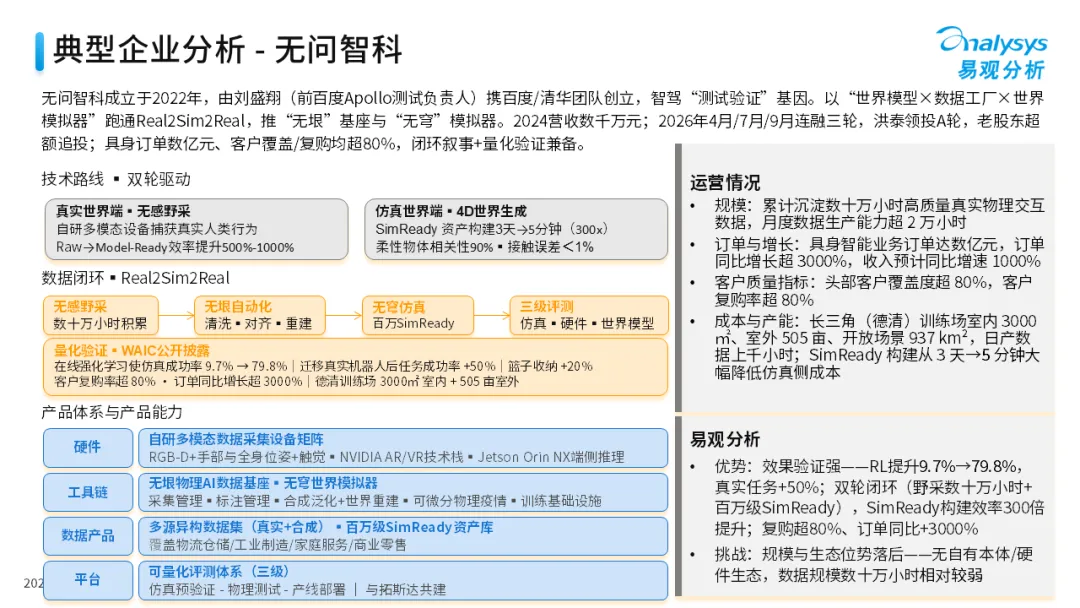Screen dimensions: 1080x608
Task: Click the 在线强化学习使仿真成功率 line
Action: point(323,366)
